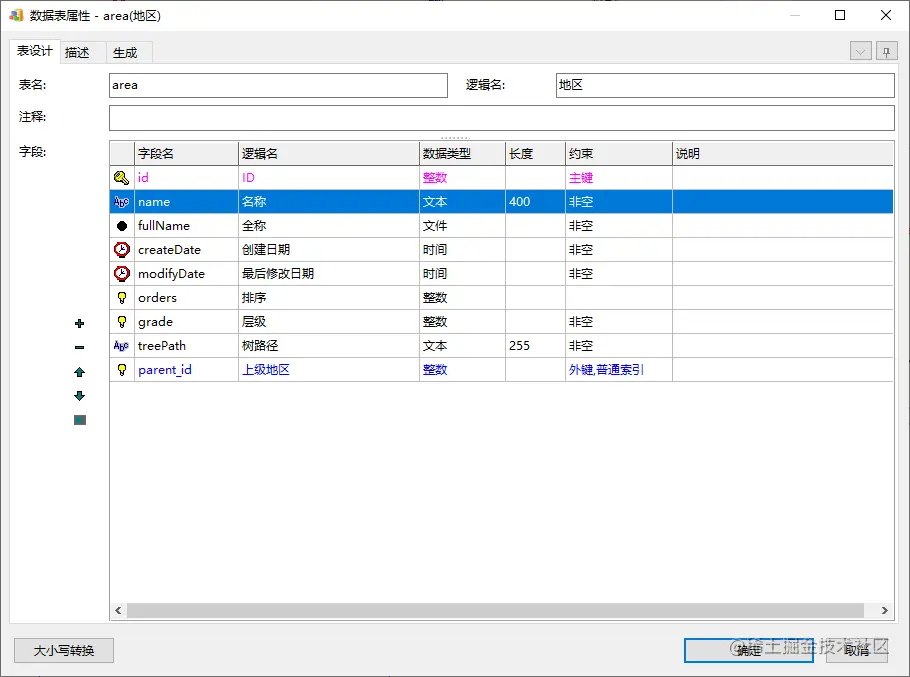The image size is (910, 677).
Task: Click the 约束 column header
Action: [619, 154]
